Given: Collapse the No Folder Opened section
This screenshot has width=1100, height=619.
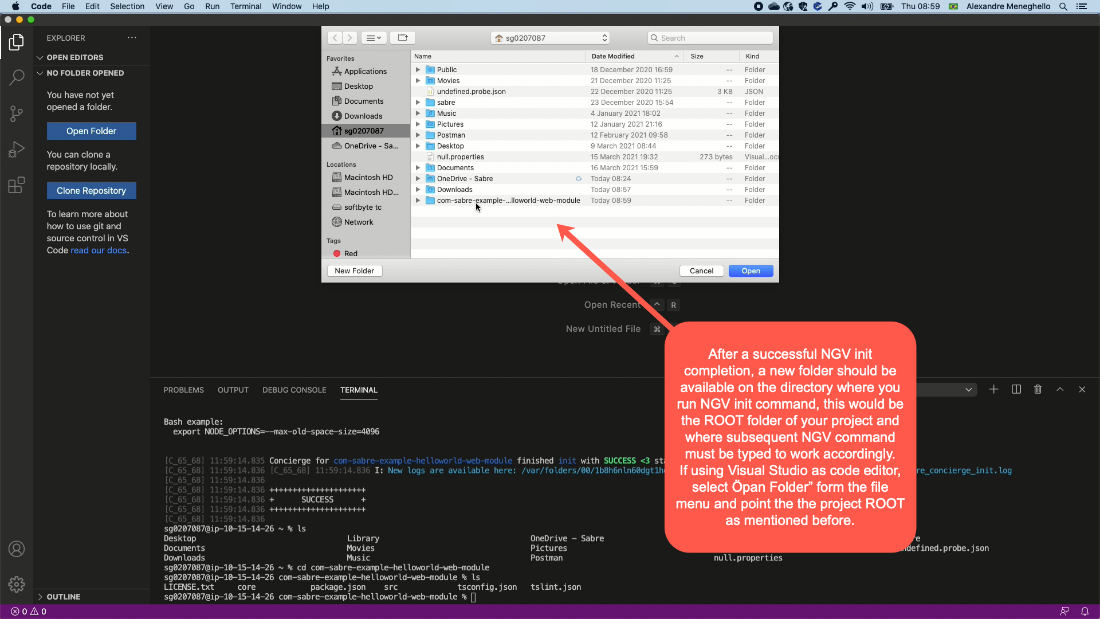Looking at the screenshot, I should point(40,73).
